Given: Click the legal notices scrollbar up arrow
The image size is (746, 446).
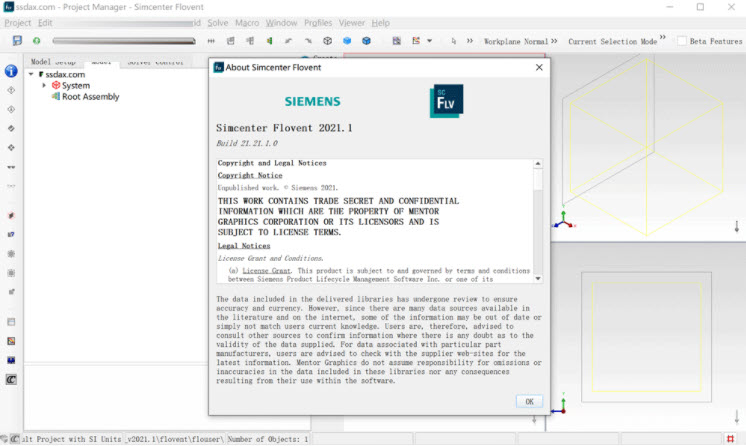Looking at the screenshot, I should coord(538,163).
